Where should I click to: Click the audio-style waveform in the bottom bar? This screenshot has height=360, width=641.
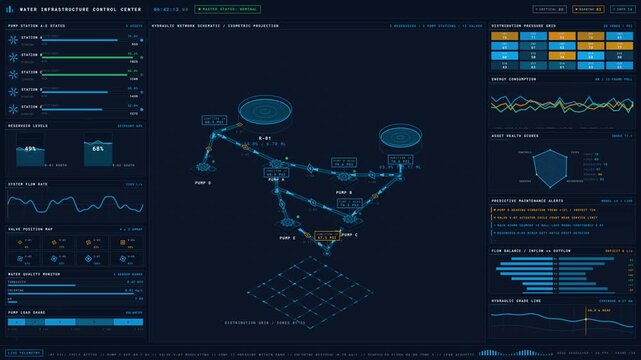tap(516, 353)
